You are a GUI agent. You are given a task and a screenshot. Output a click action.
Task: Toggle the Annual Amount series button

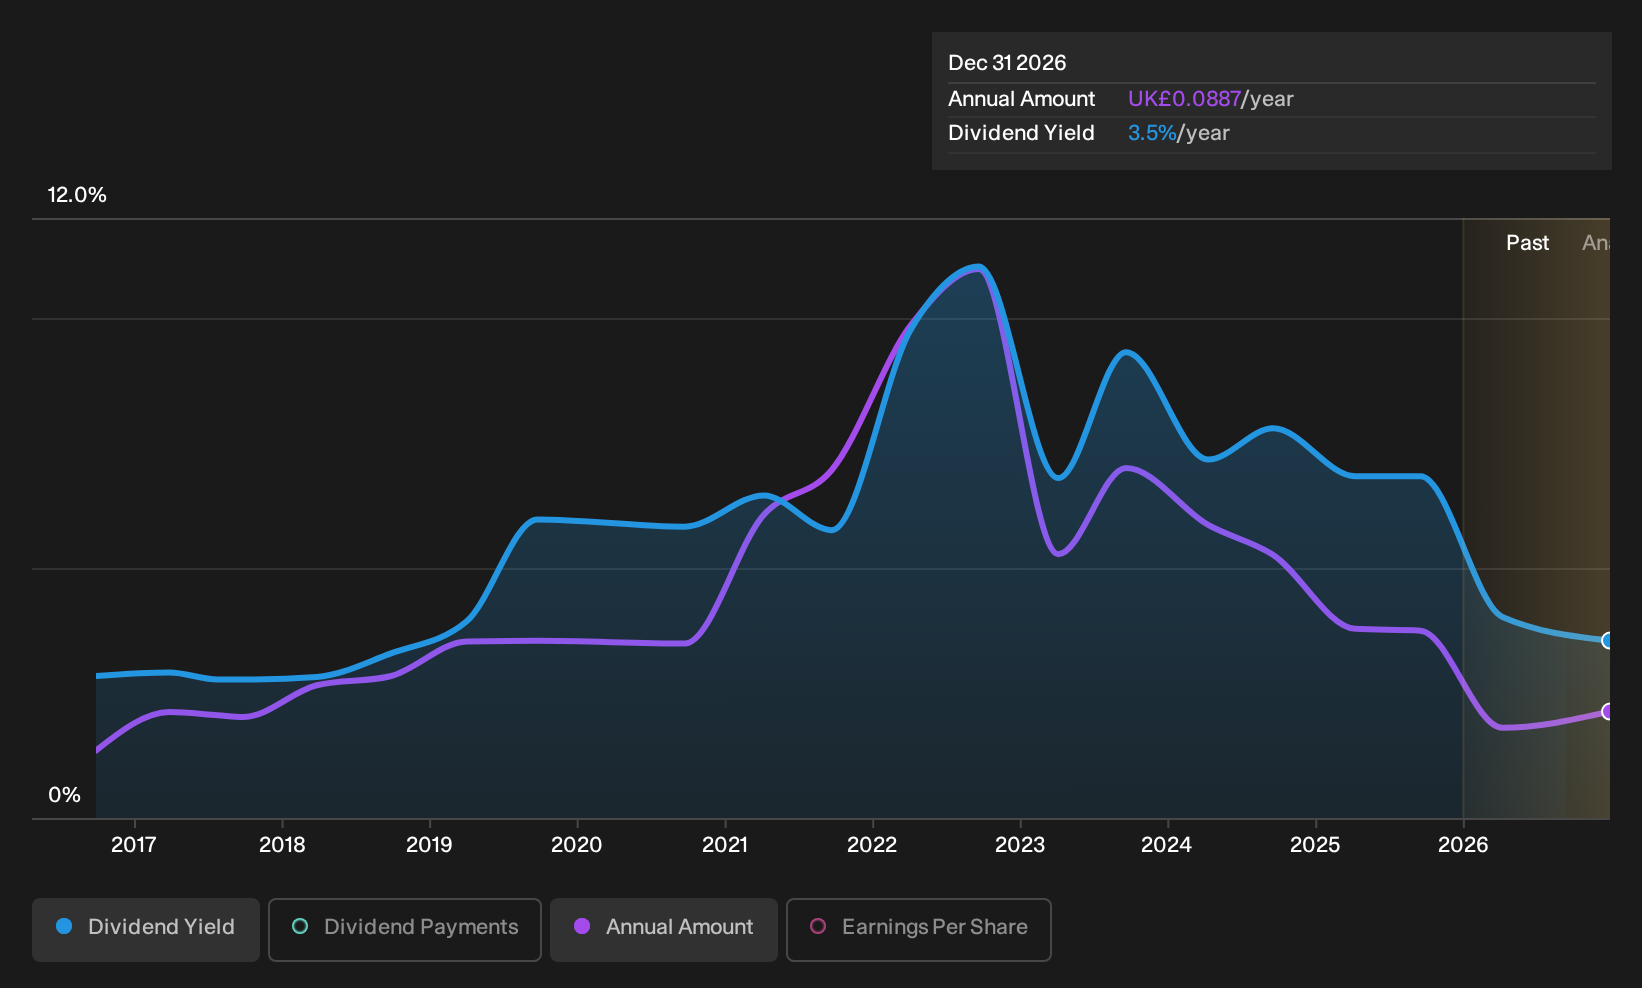664,929
